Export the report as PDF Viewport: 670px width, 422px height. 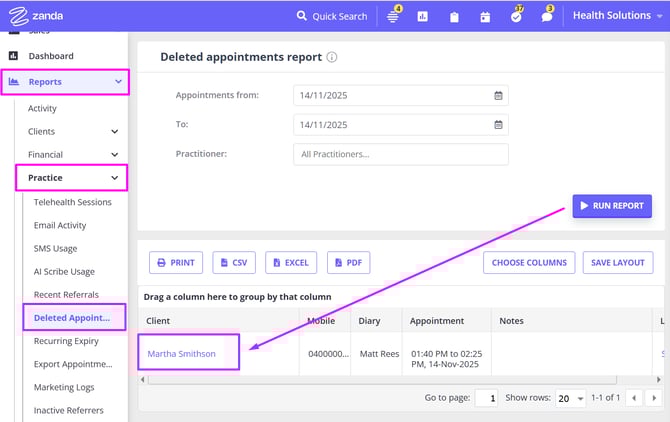pyautogui.click(x=348, y=263)
